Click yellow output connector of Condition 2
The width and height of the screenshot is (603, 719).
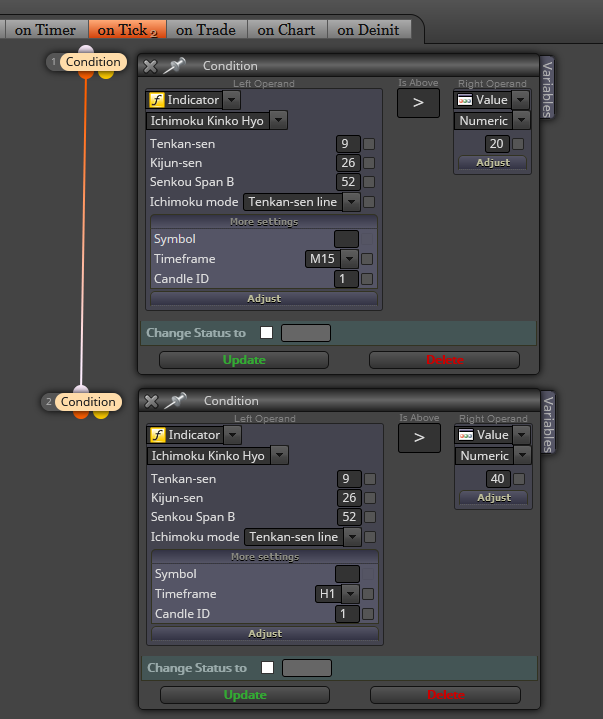click(x=100, y=414)
